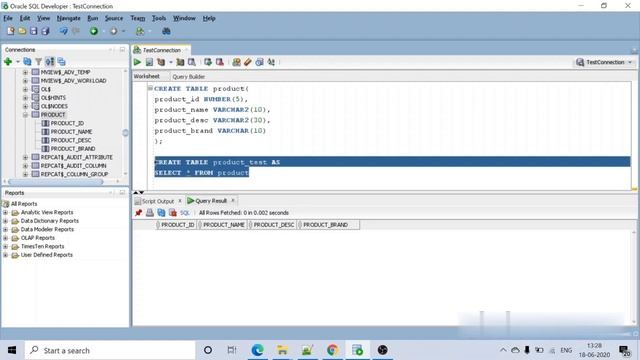Expand the OL$NODES table node

(x=25, y=106)
